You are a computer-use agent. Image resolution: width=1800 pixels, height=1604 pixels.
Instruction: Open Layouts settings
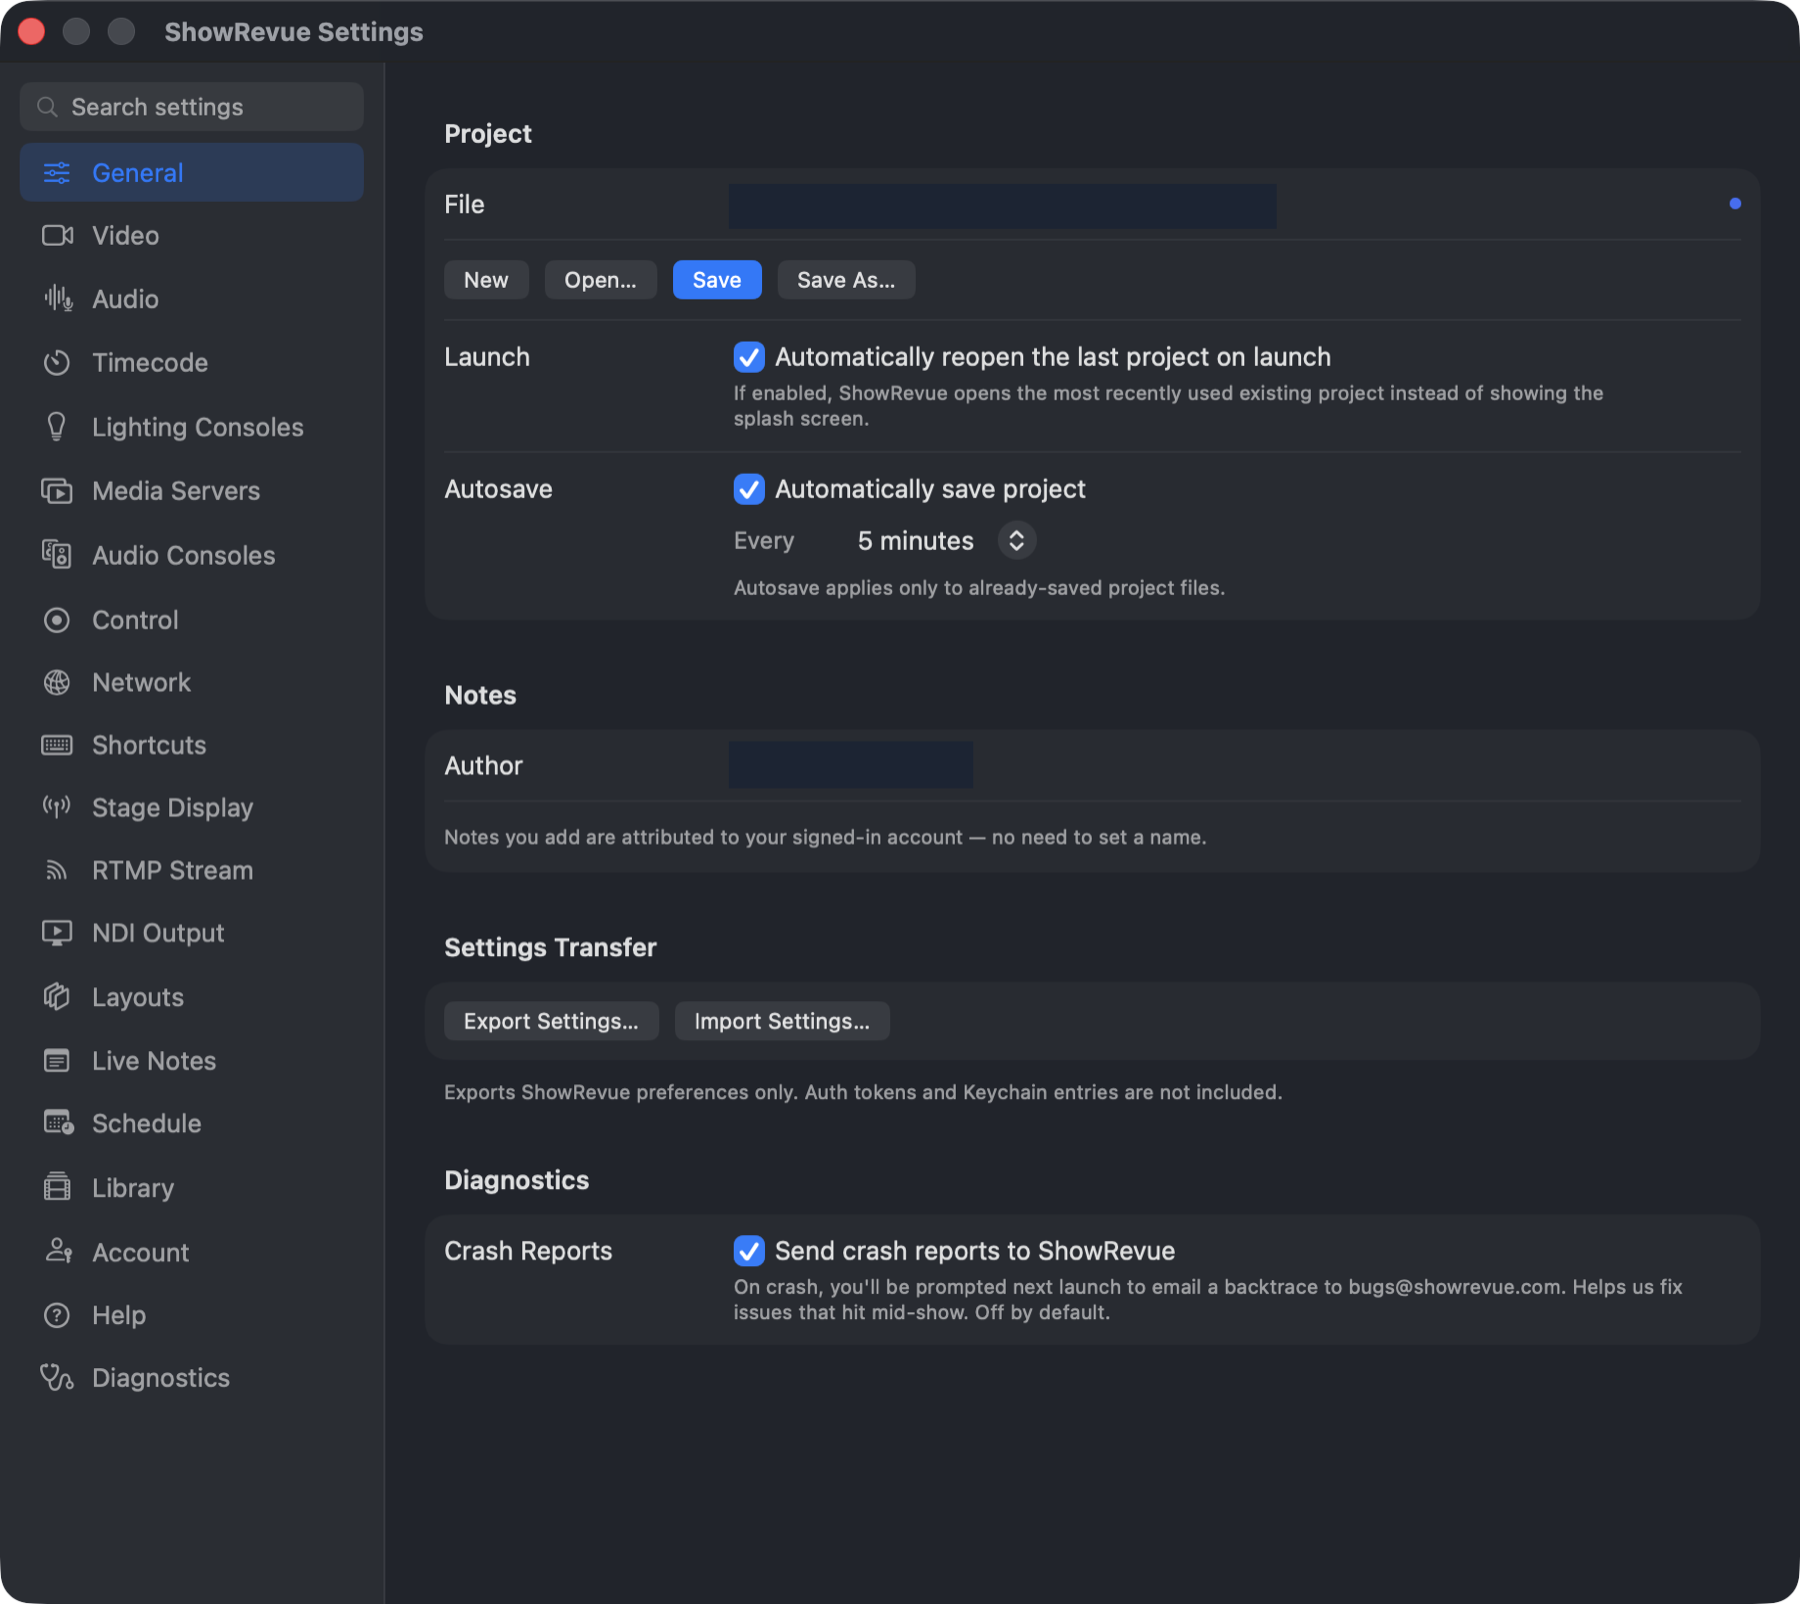[191, 997]
